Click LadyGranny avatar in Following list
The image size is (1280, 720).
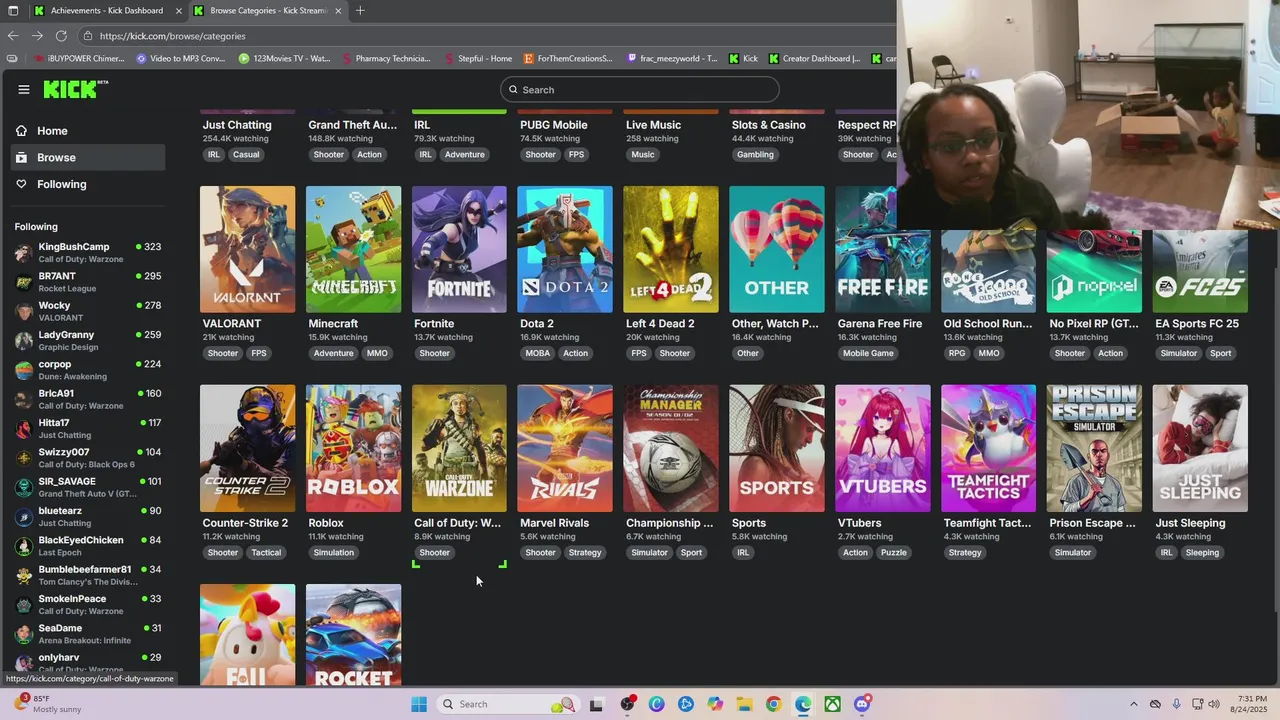point(24,341)
